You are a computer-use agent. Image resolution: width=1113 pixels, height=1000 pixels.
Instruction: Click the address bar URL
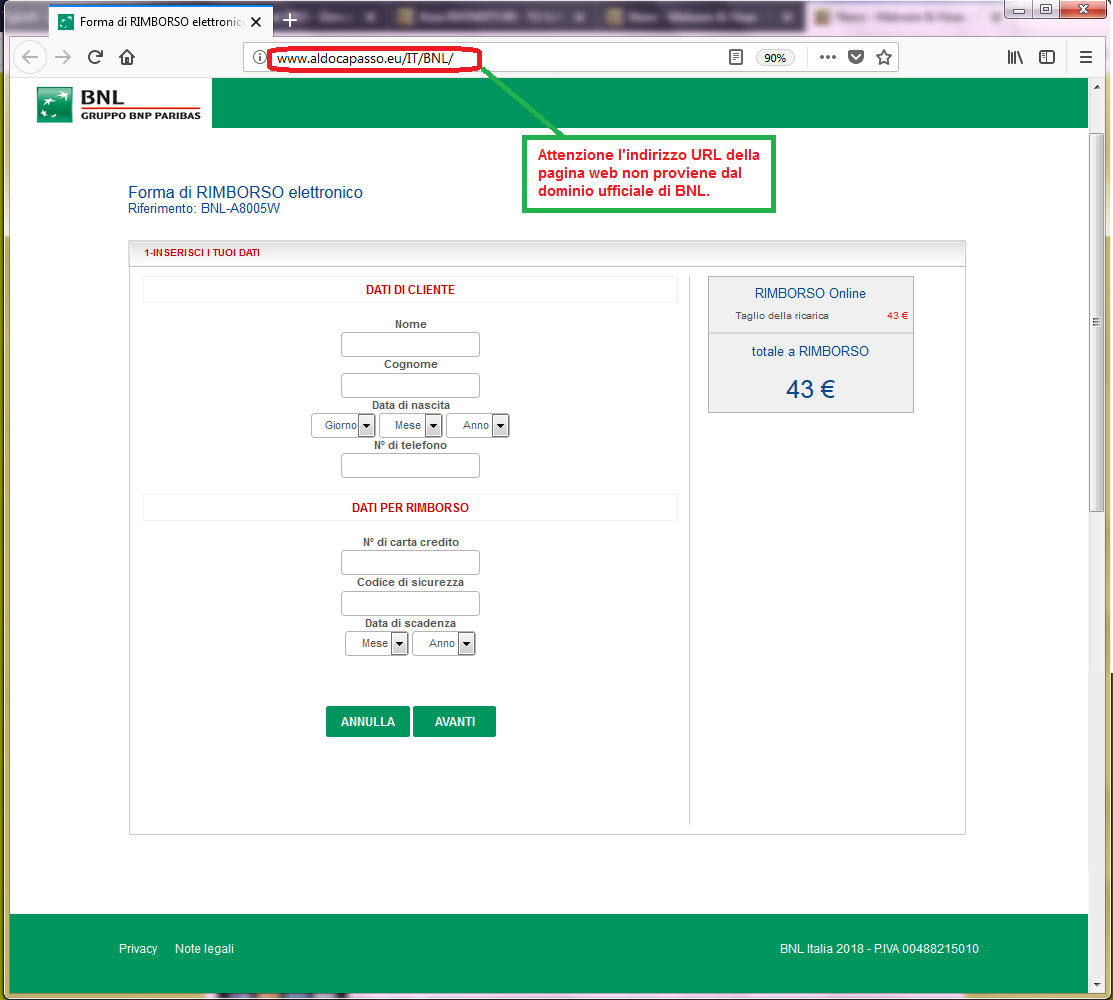tap(364, 58)
